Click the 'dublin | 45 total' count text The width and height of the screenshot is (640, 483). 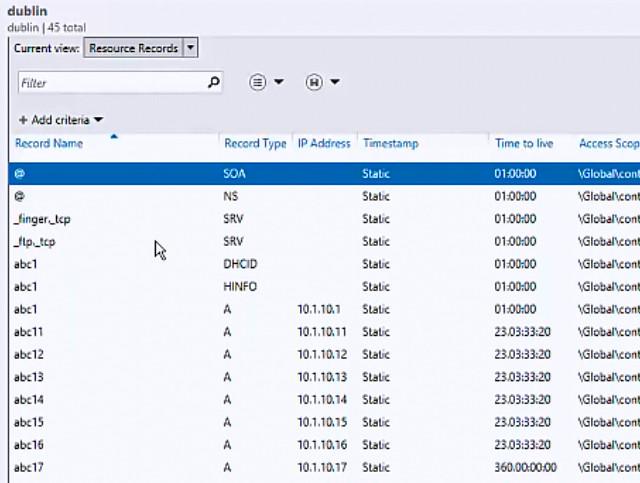47,28
